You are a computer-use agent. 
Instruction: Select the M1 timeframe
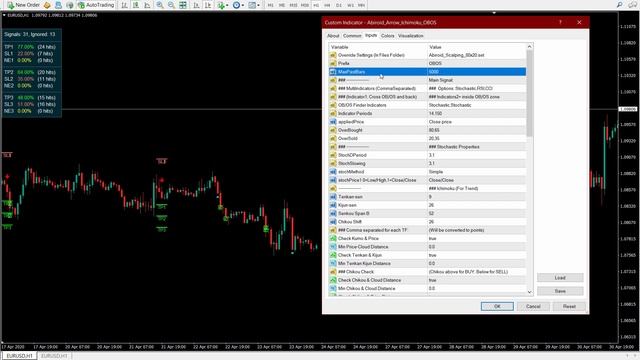pyautogui.click(x=270, y=5)
